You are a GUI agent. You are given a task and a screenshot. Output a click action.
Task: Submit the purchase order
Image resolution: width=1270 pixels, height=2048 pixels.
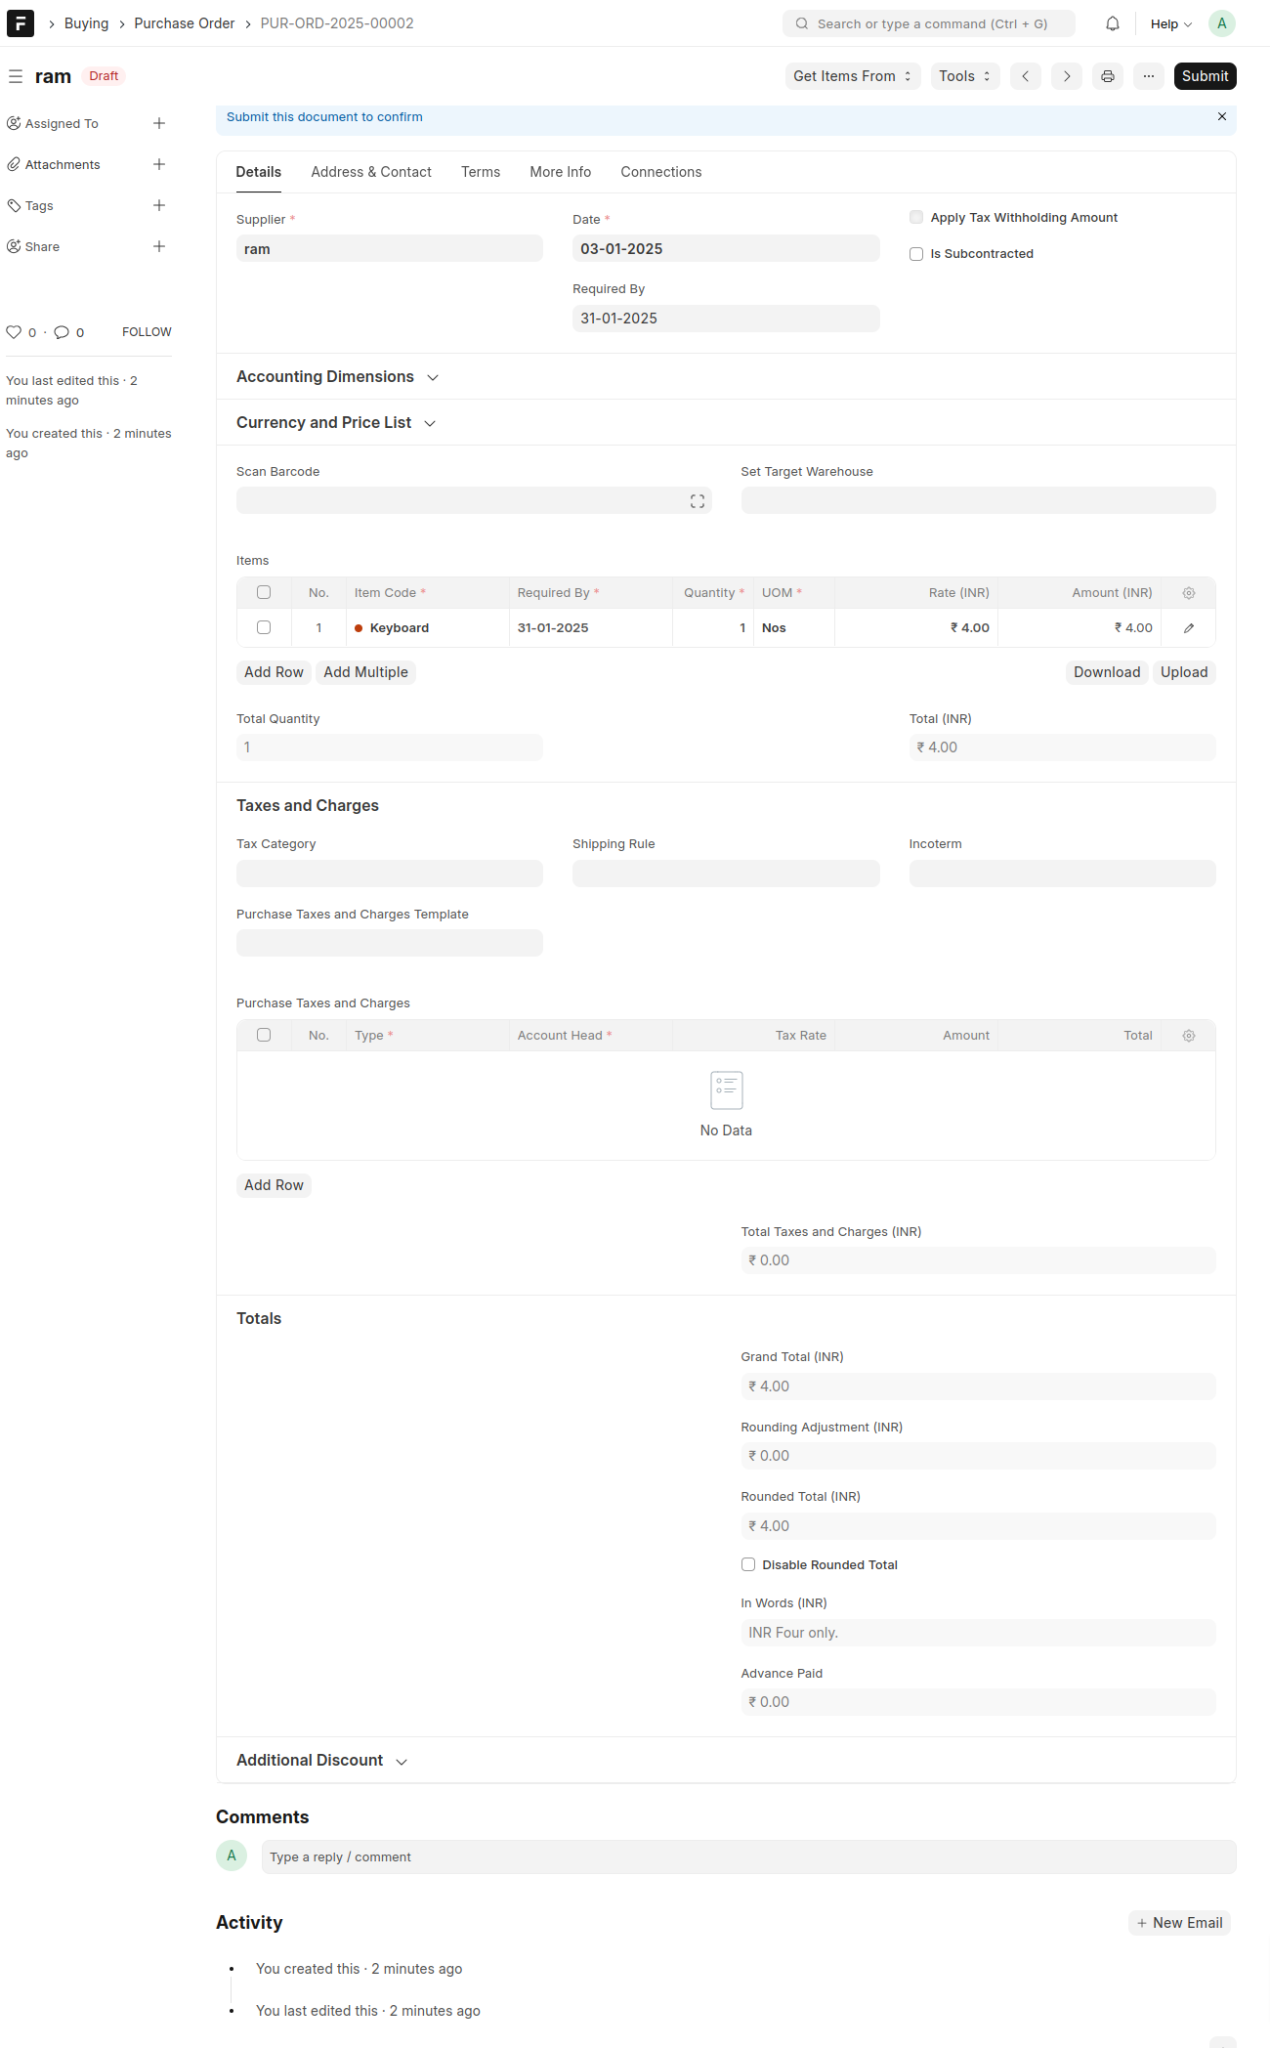(x=1204, y=76)
